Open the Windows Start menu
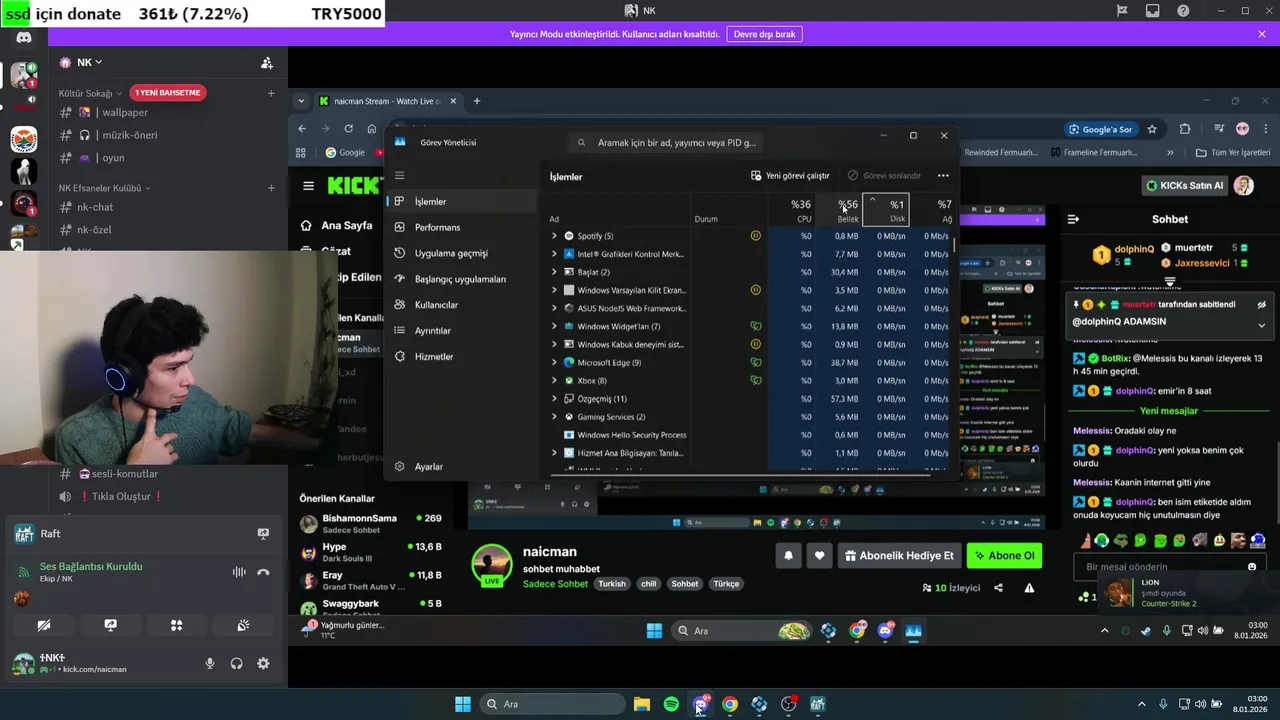 point(463,704)
